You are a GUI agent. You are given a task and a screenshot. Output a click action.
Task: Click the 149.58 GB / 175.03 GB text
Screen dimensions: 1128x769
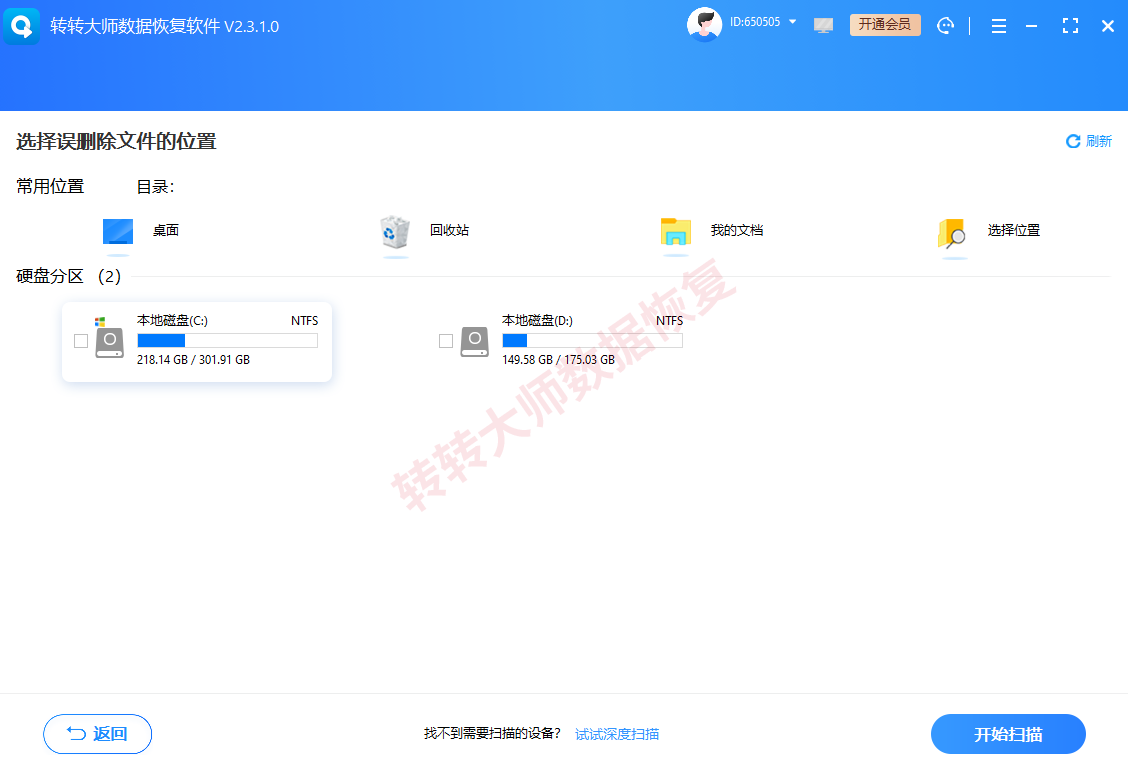pos(558,360)
